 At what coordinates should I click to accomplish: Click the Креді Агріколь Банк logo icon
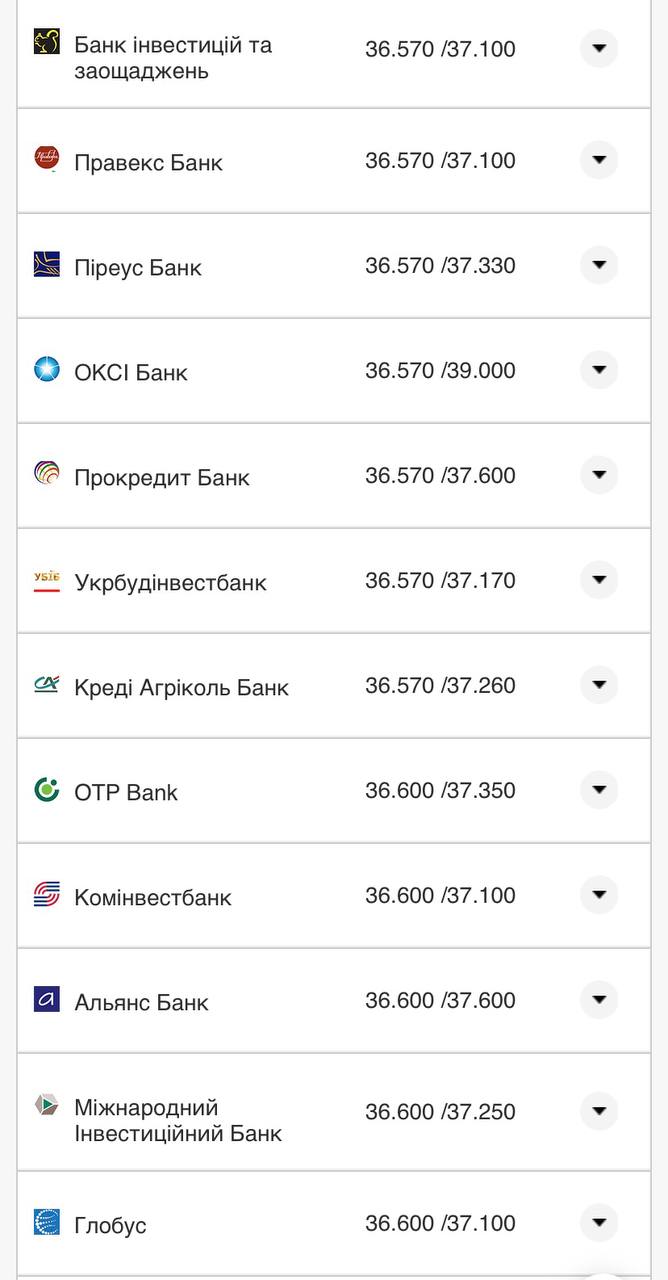pyautogui.click(x=47, y=685)
